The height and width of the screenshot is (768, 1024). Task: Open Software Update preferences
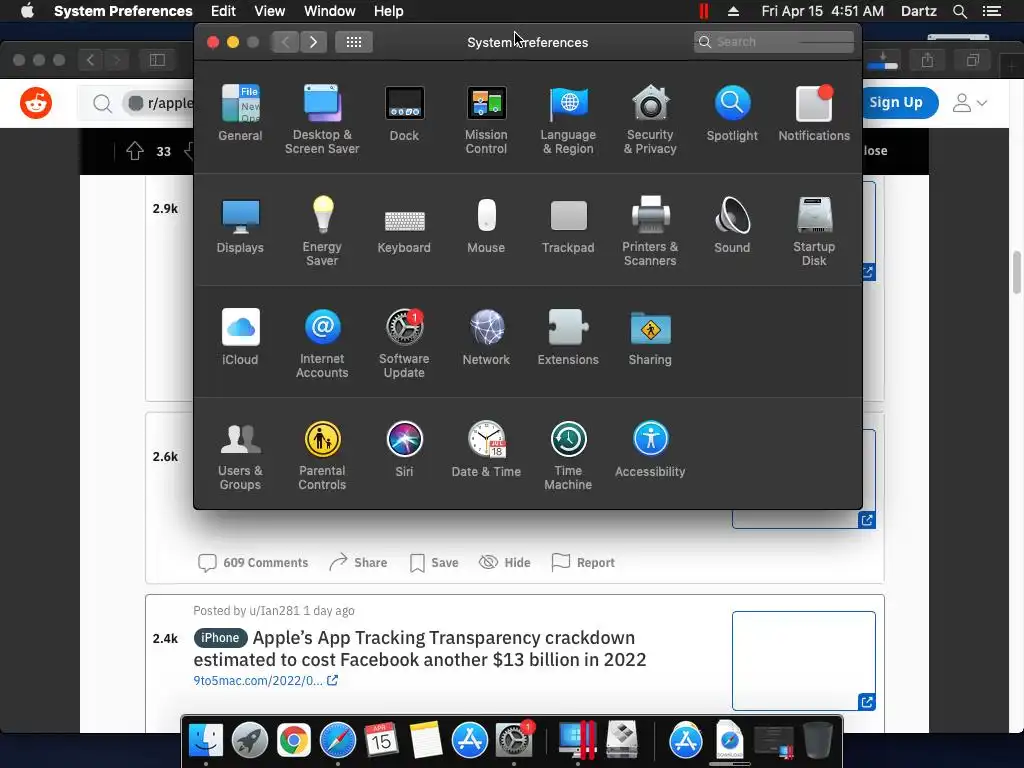pos(404,344)
